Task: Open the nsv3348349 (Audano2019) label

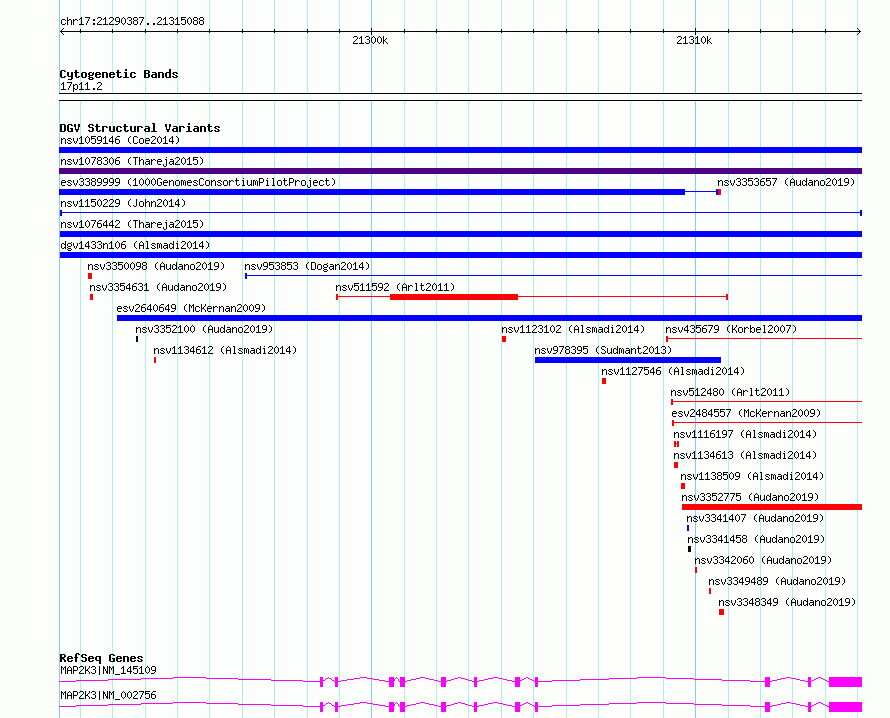Action: click(787, 602)
